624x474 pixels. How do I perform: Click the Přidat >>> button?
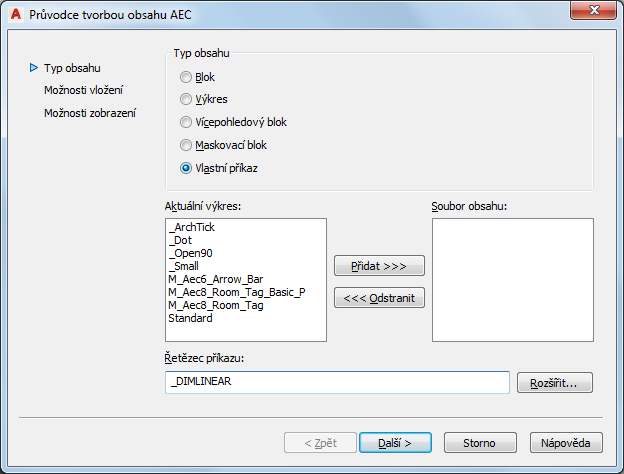click(x=379, y=266)
